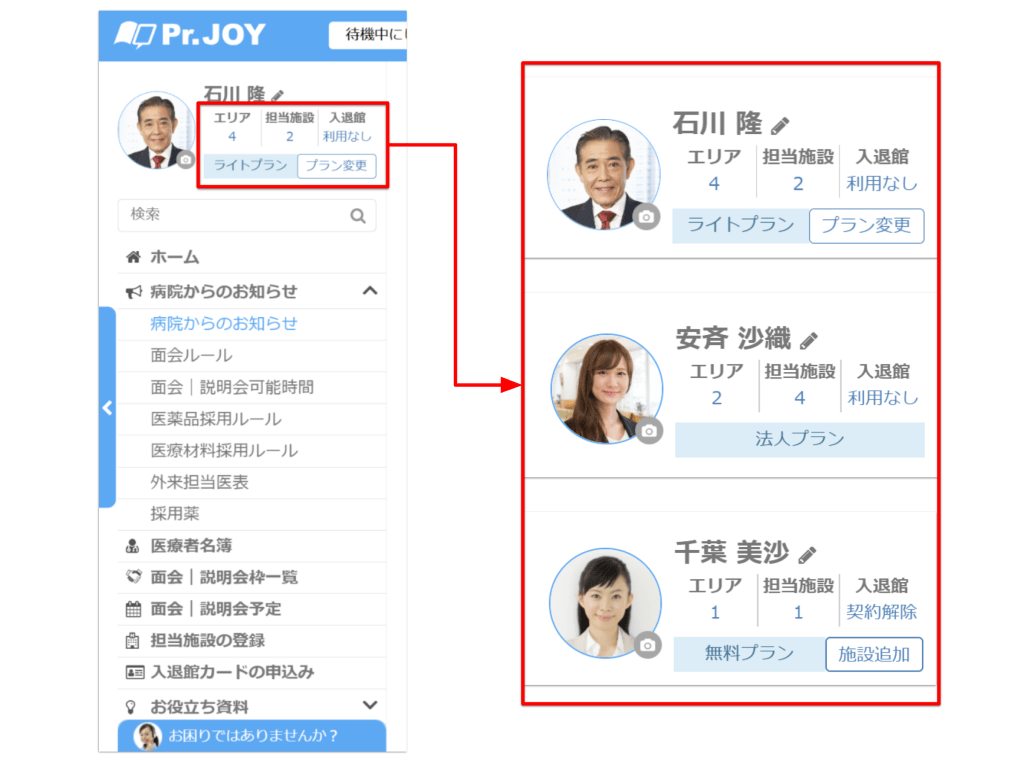
Task: Change 石川 隆's photo via camera icon
Action: (648, 218)
